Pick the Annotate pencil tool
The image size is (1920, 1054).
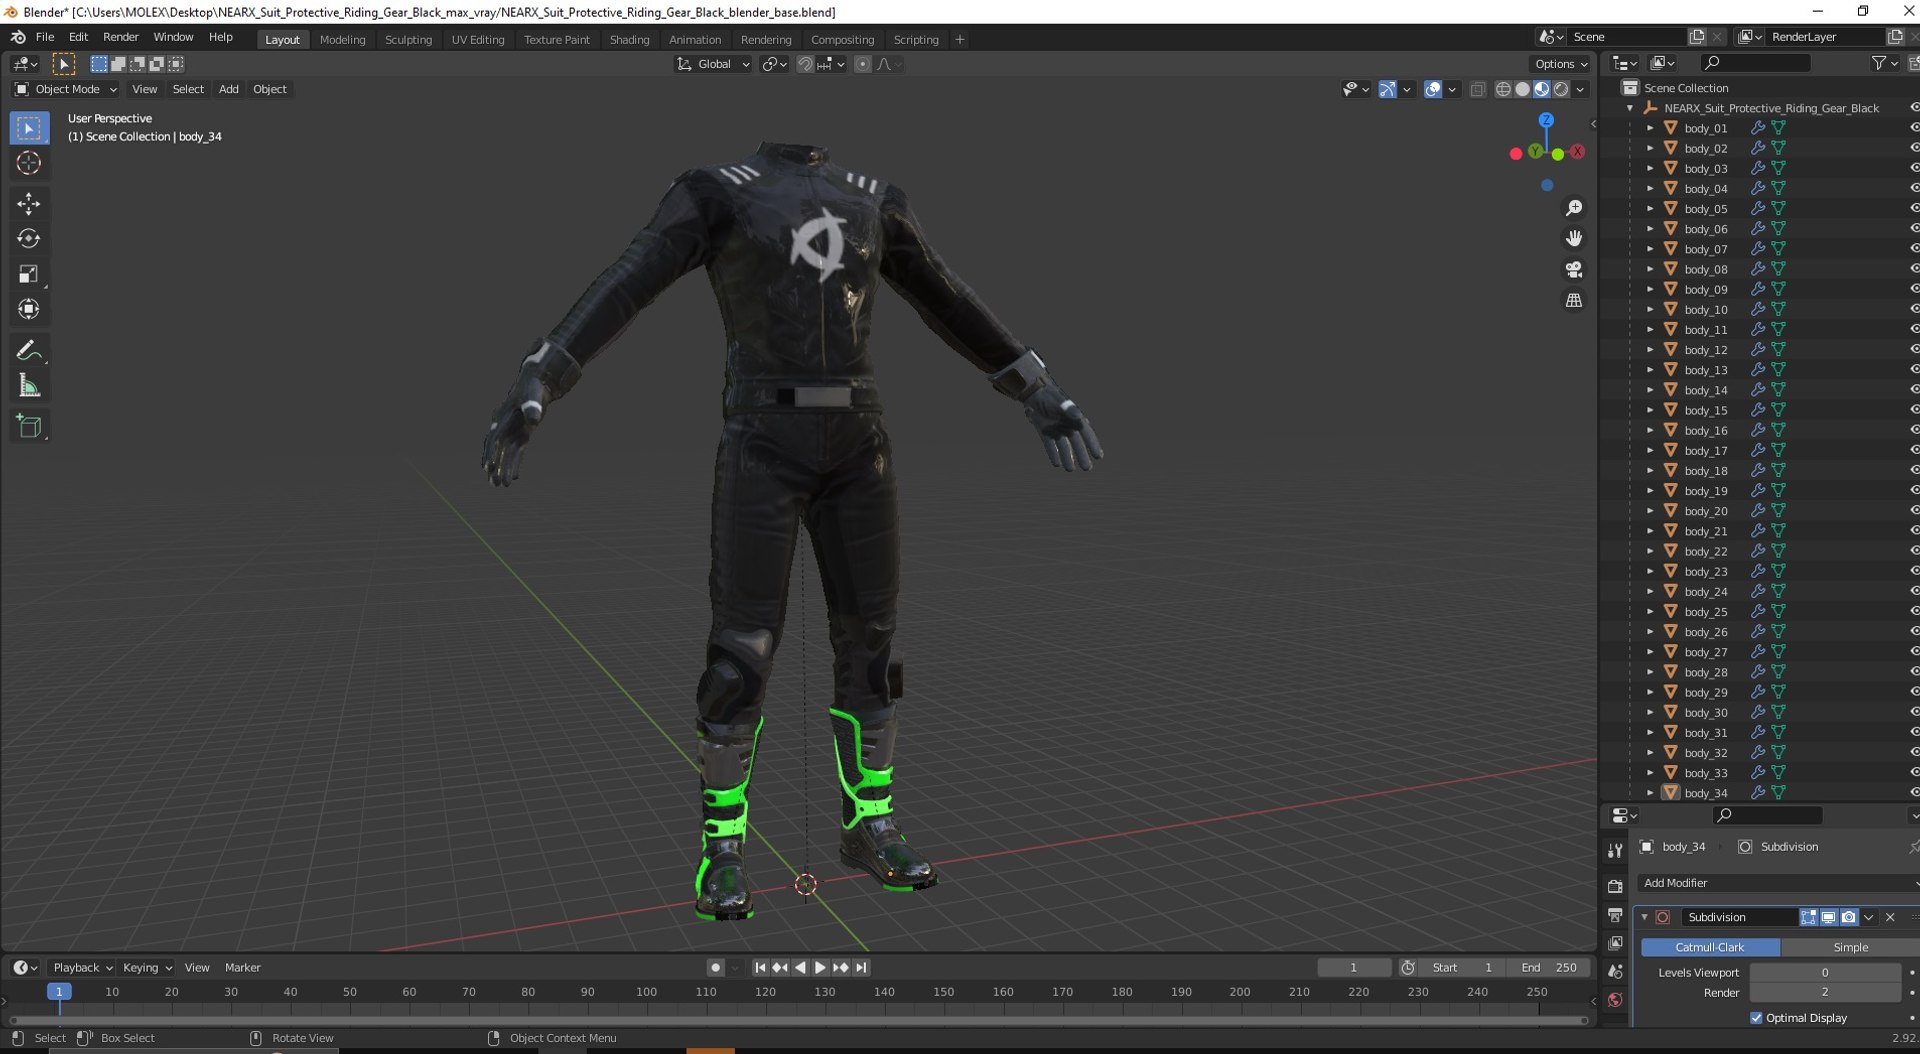tap(28, 350)
